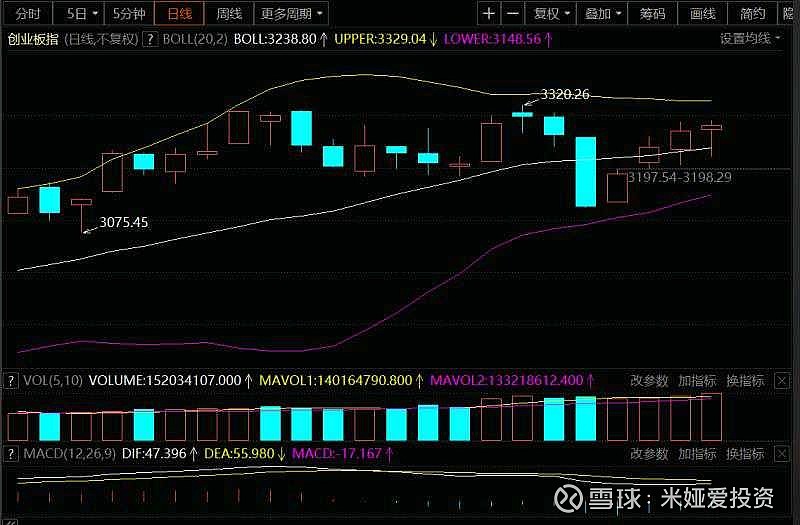
Task: Expand the 更多周期 dropdown
Action: [x=291, y=13]
